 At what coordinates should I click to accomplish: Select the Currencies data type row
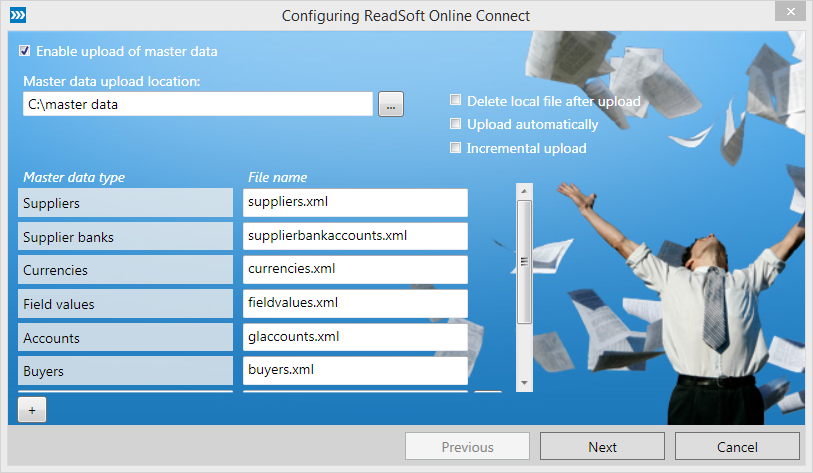click(125, 270)
